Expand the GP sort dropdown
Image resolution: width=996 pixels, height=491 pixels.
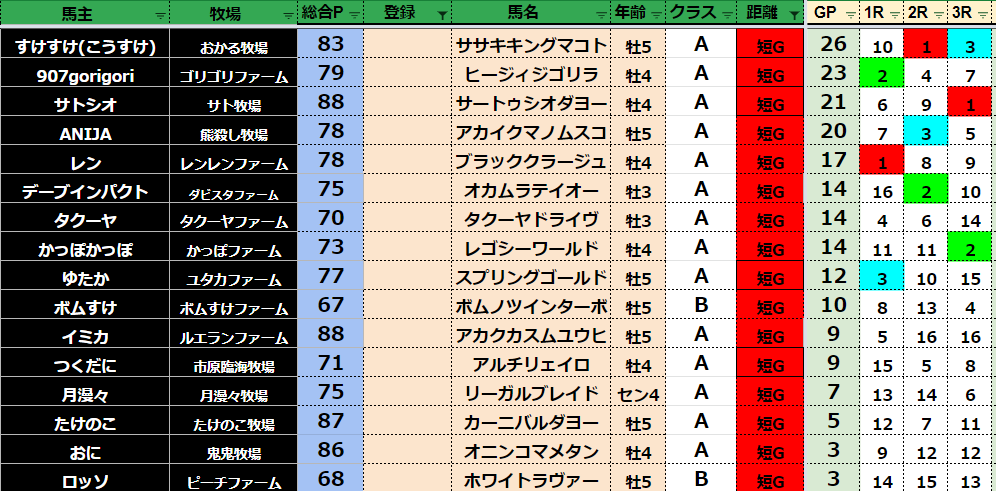[x=850, y=15]
